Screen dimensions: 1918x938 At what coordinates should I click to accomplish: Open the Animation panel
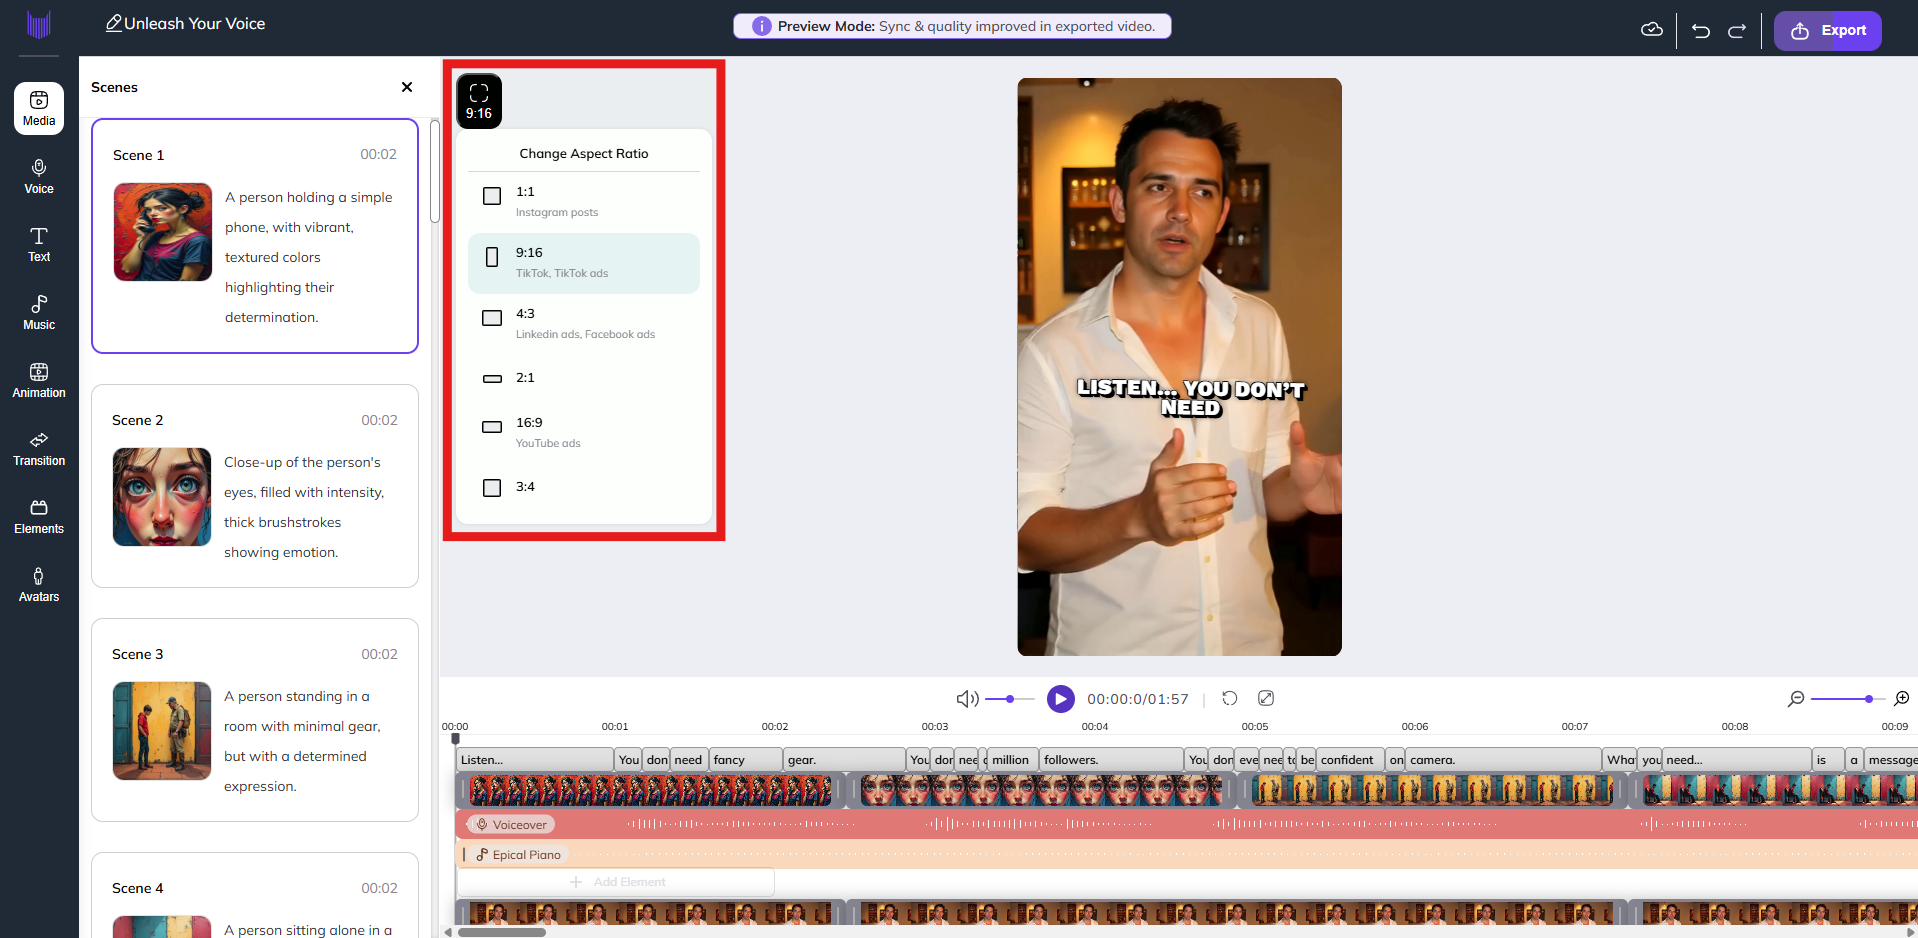click(x=39, y=380)
